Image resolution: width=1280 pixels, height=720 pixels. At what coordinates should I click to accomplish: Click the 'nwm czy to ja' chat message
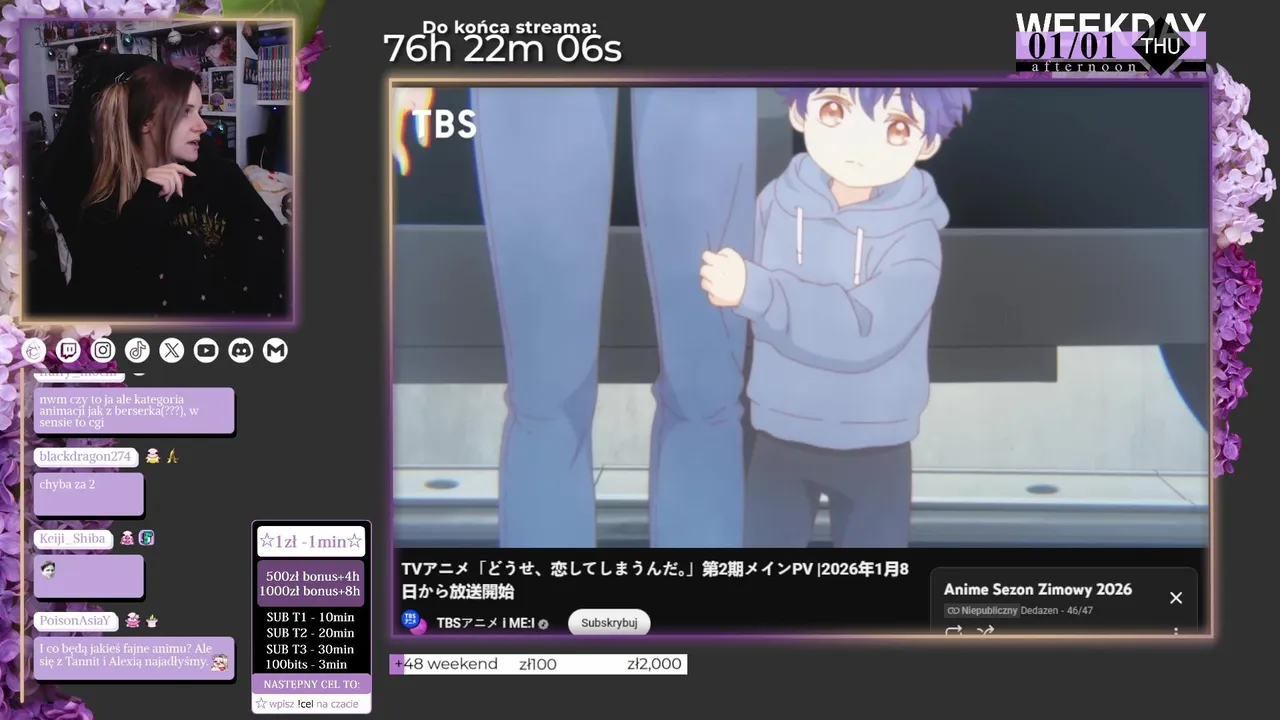point(134,411)
